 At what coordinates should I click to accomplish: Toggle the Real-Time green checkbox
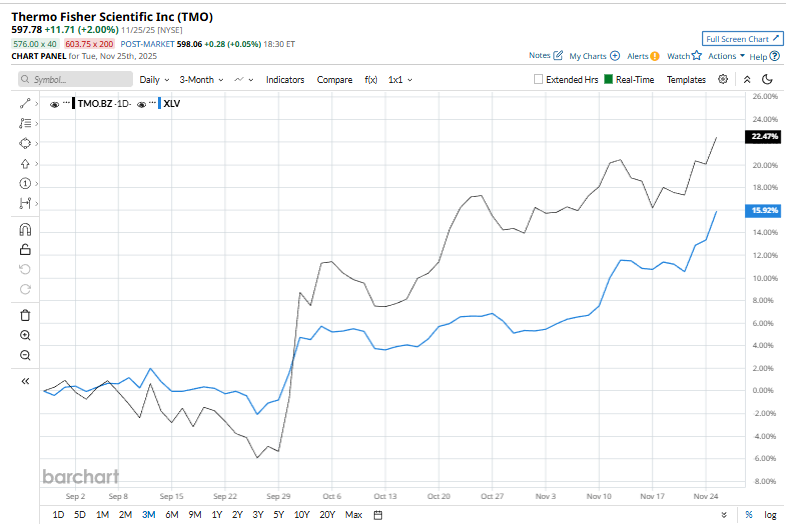[609, 79]
